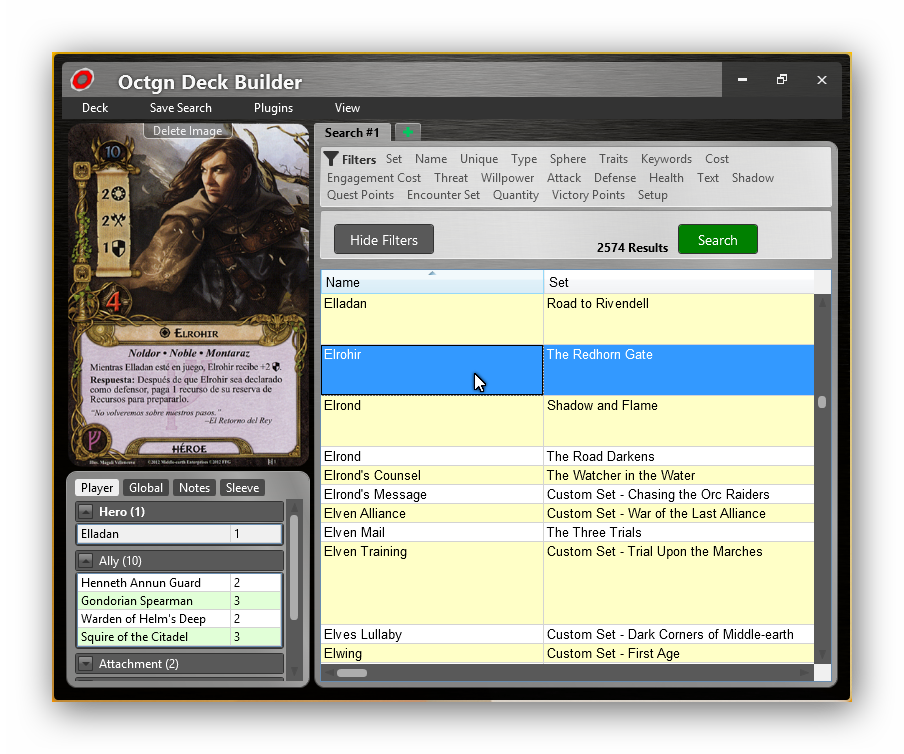The image size is (904, 754).
Task: Add the Unique filter
Action: point(479,159)
